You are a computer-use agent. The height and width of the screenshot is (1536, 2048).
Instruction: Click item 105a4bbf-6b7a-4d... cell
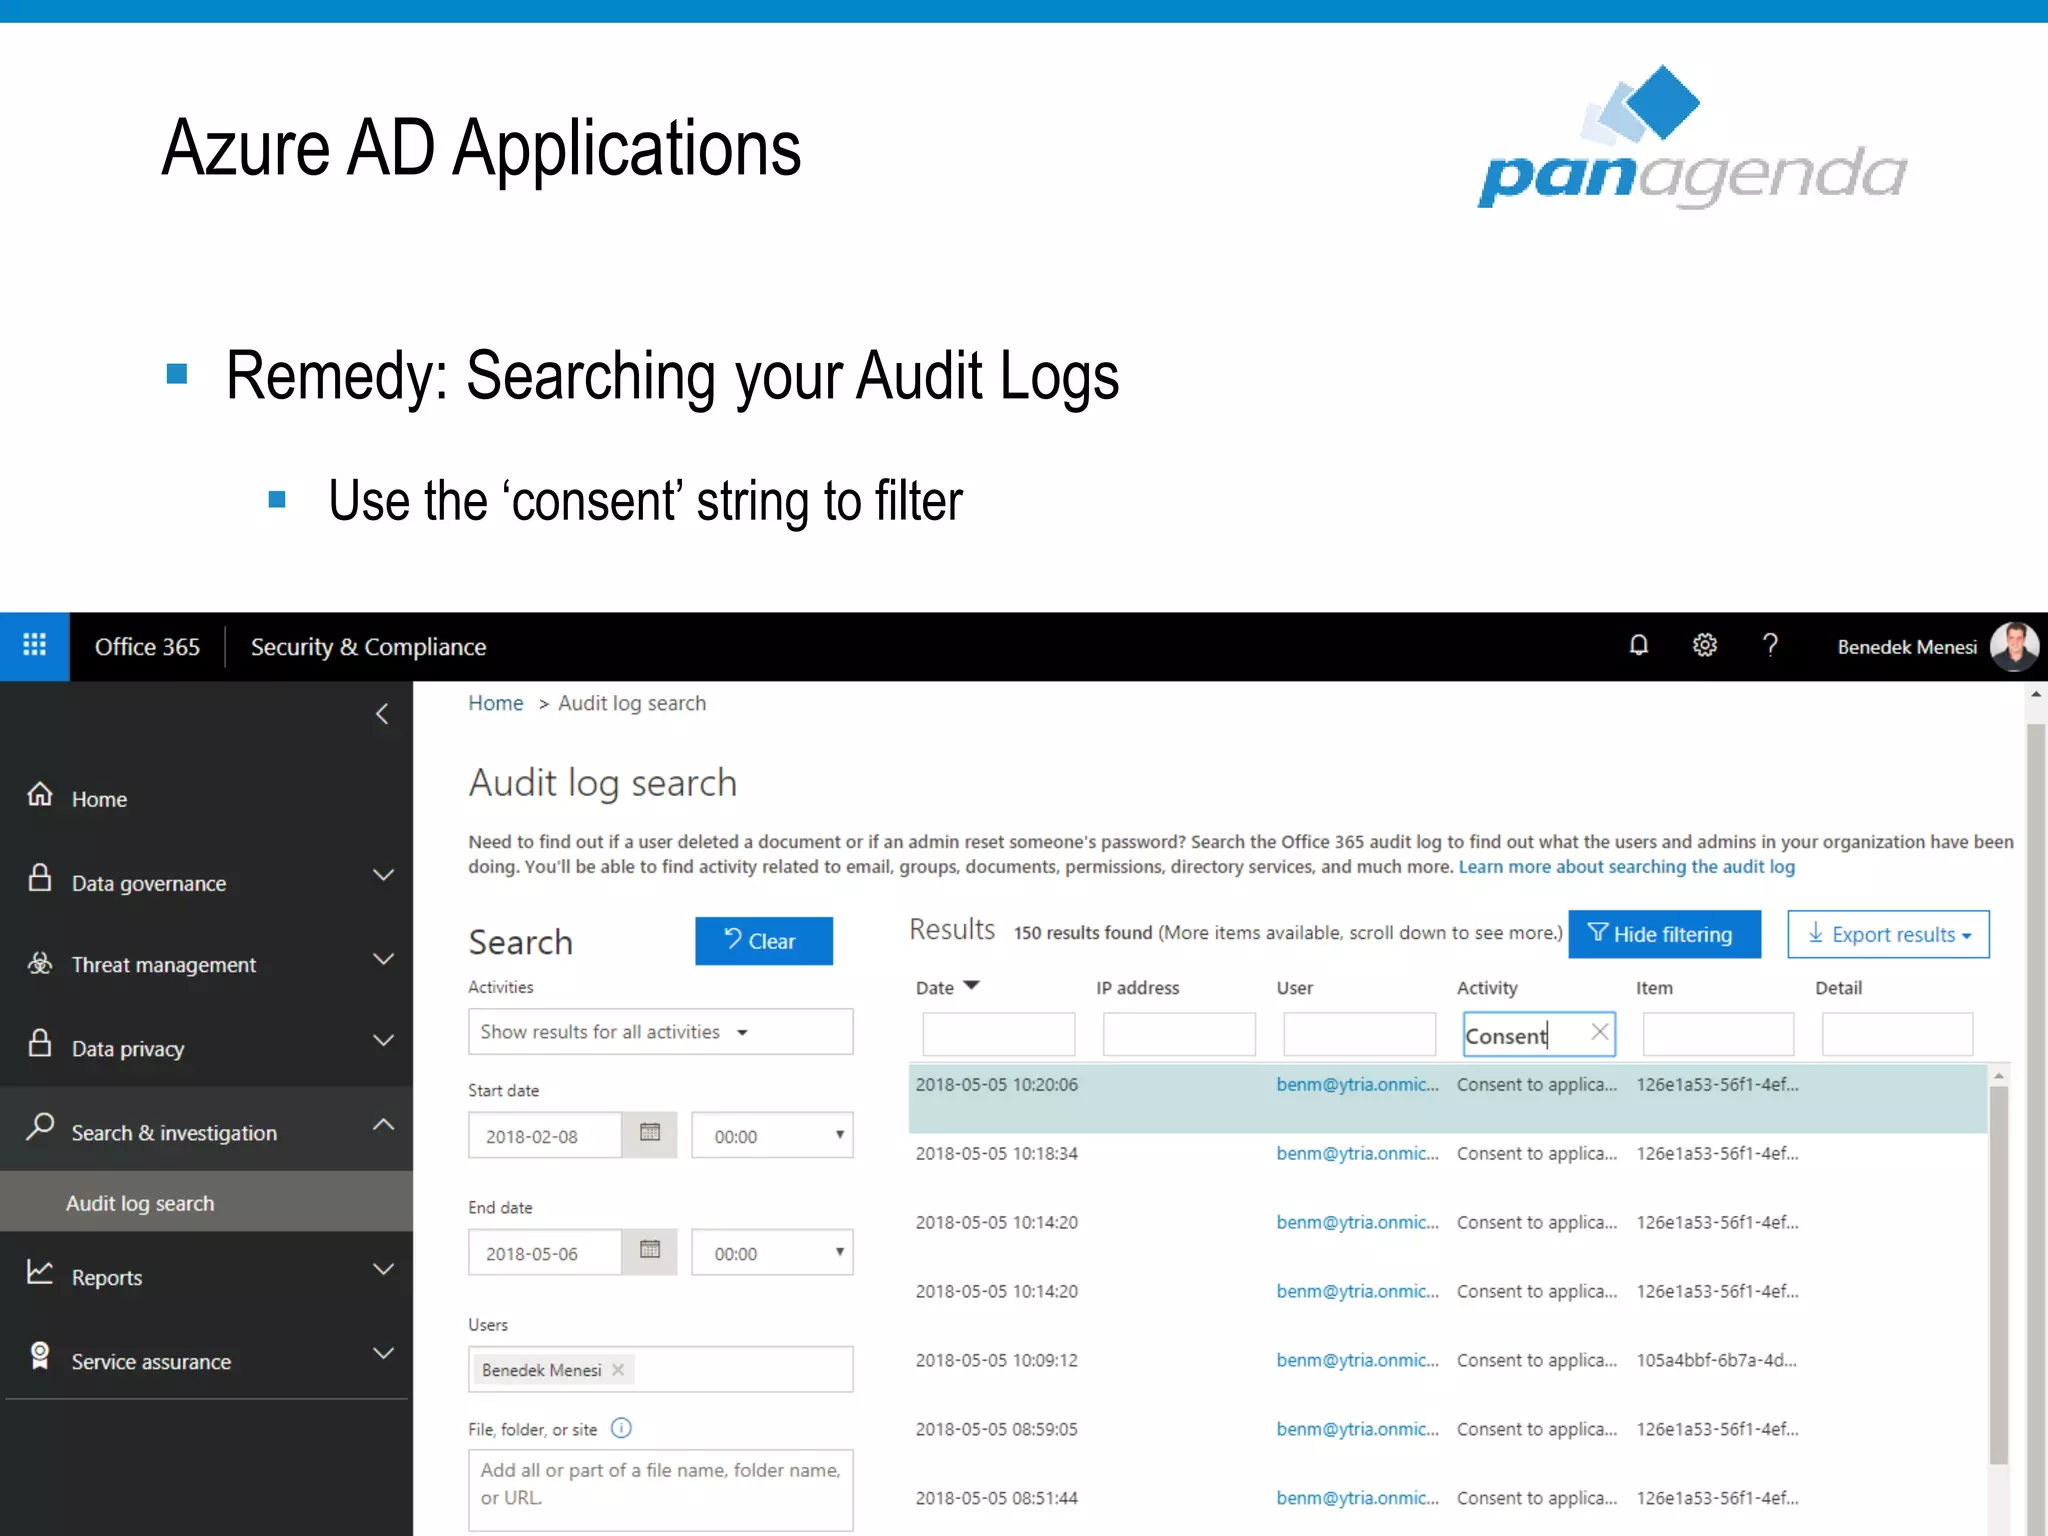pos(1716,1360)
